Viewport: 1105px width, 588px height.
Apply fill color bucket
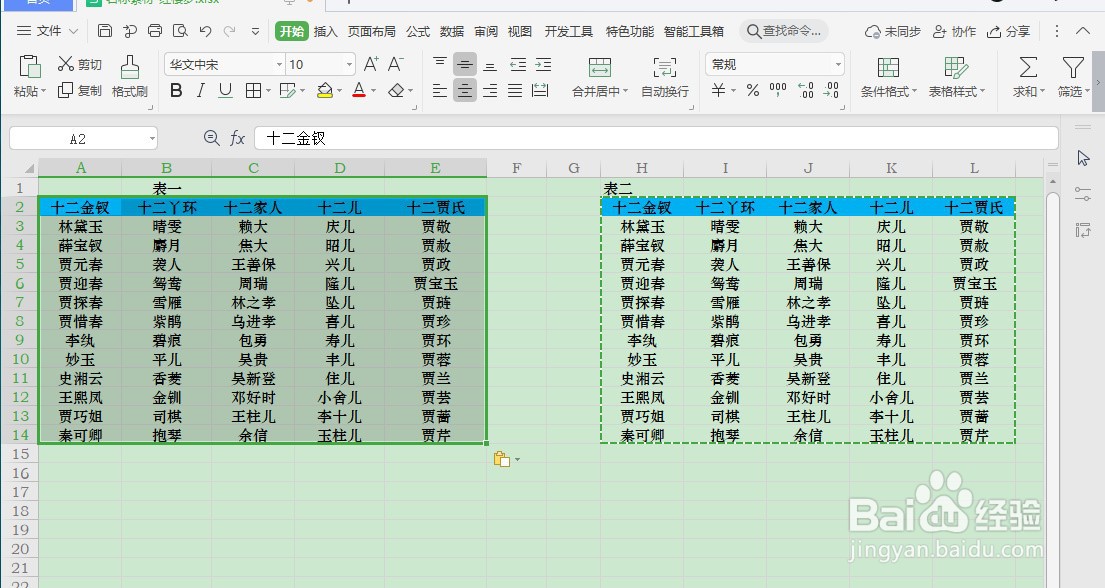click(x=324, y=90)
